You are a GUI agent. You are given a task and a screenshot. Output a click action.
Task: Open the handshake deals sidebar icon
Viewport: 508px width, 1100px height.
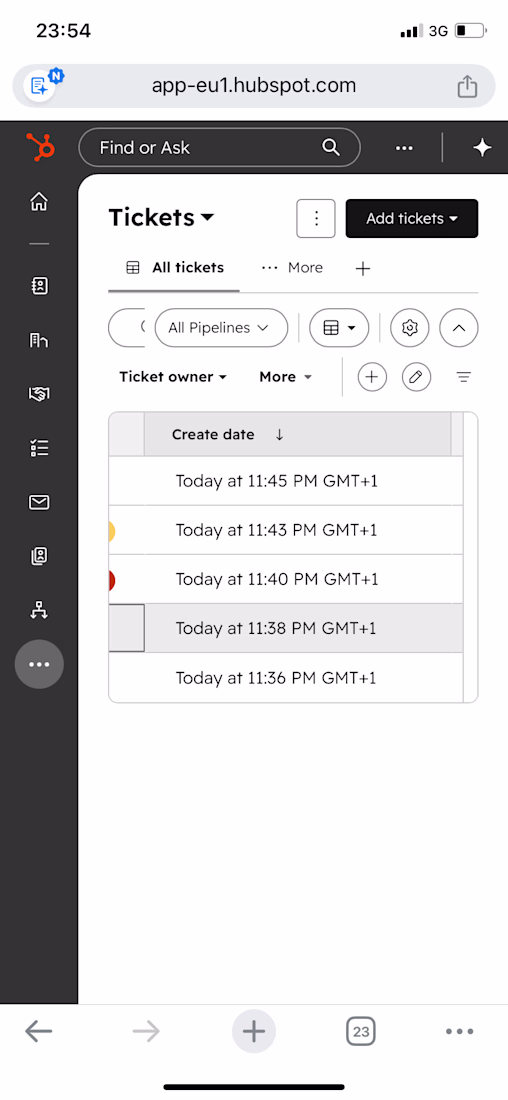coord(39,394)
